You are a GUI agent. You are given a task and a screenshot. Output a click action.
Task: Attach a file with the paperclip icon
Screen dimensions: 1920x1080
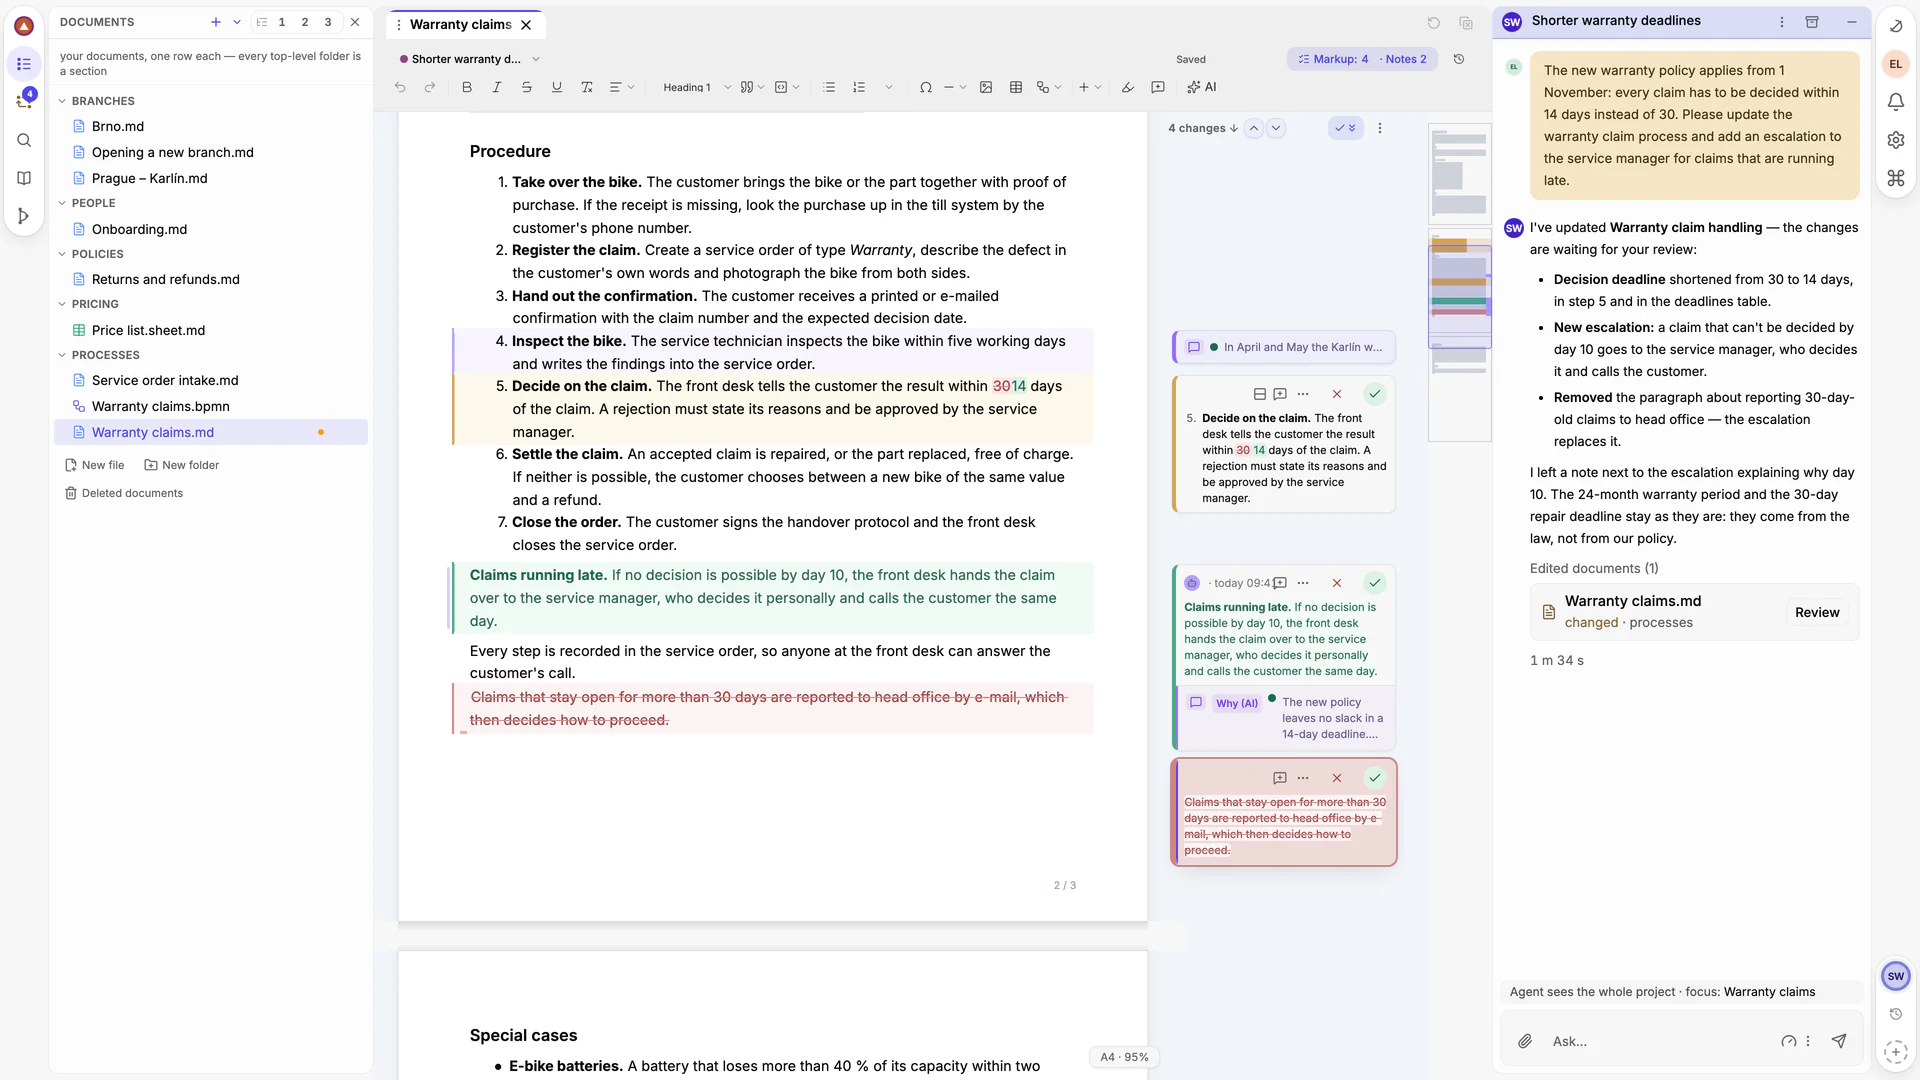[x=1525, y=1041]
